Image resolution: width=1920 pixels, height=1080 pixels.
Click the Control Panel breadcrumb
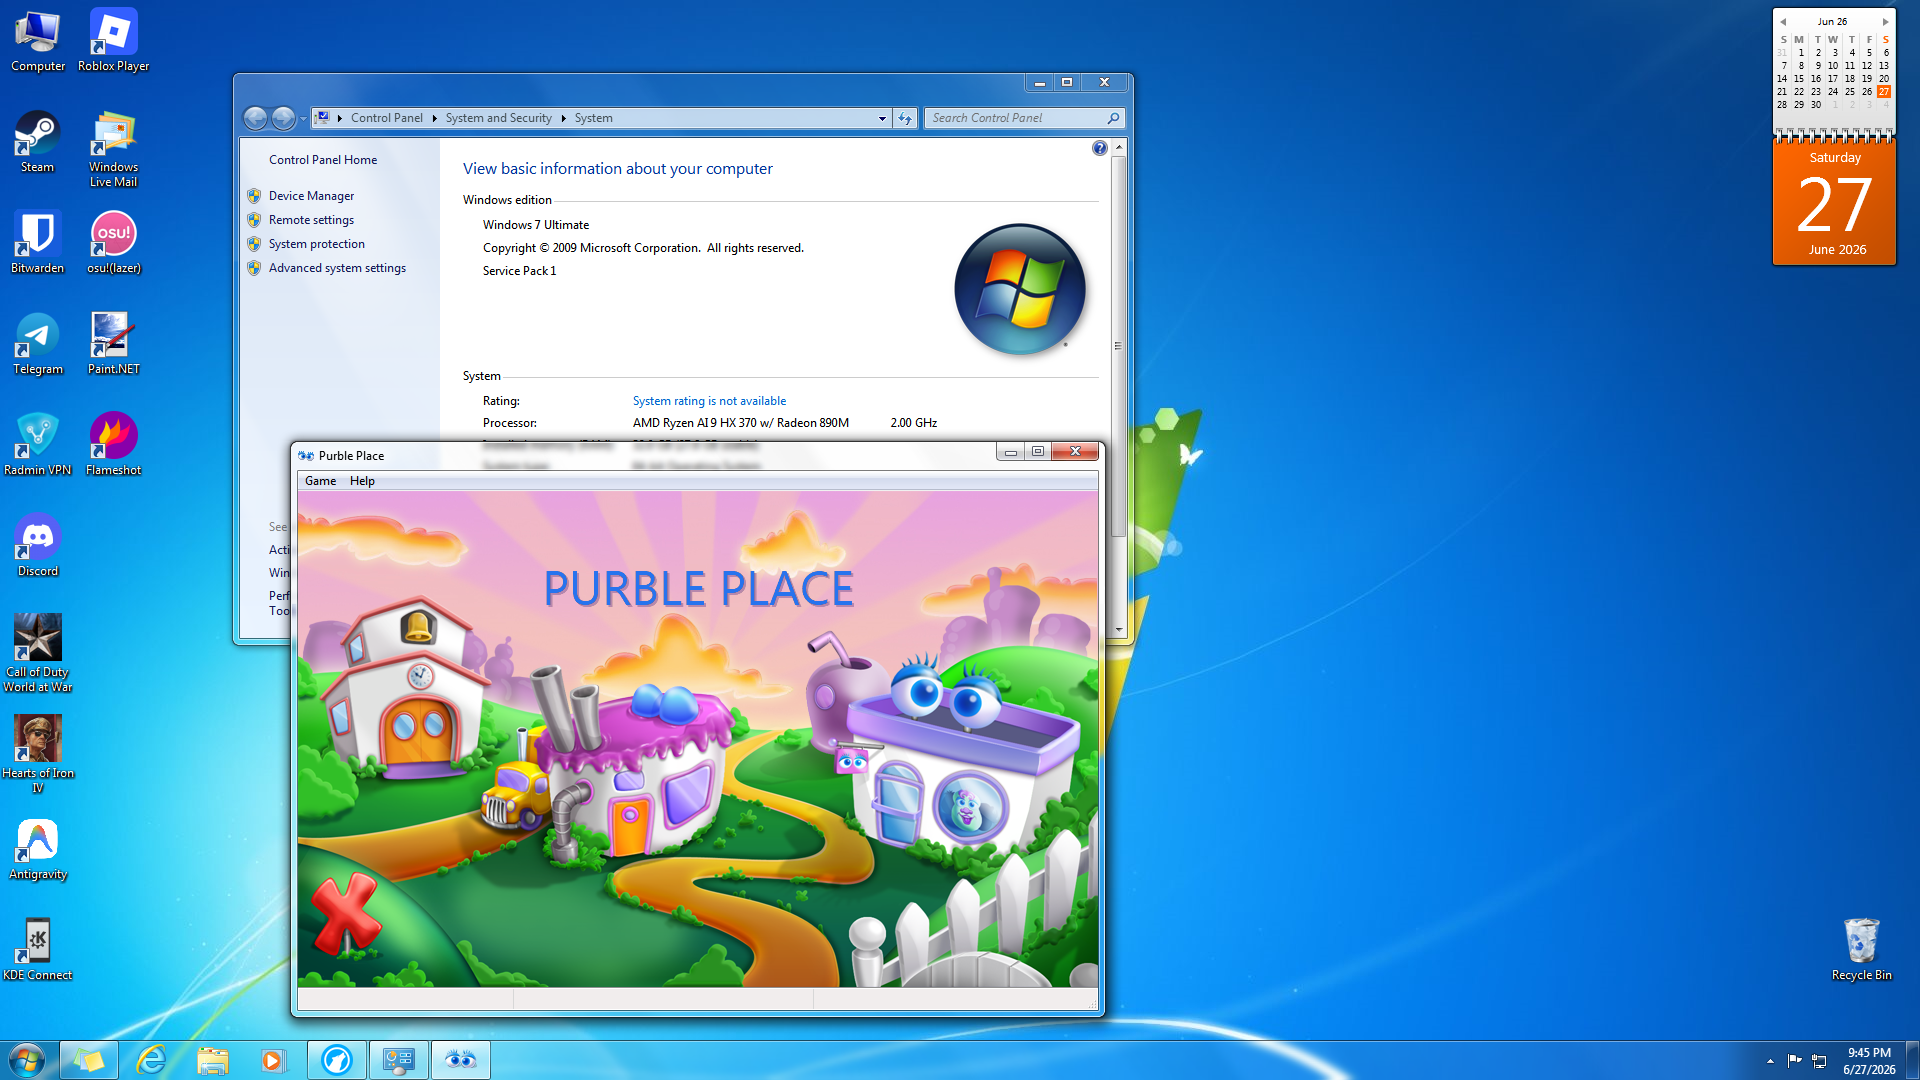click(387, 118)
